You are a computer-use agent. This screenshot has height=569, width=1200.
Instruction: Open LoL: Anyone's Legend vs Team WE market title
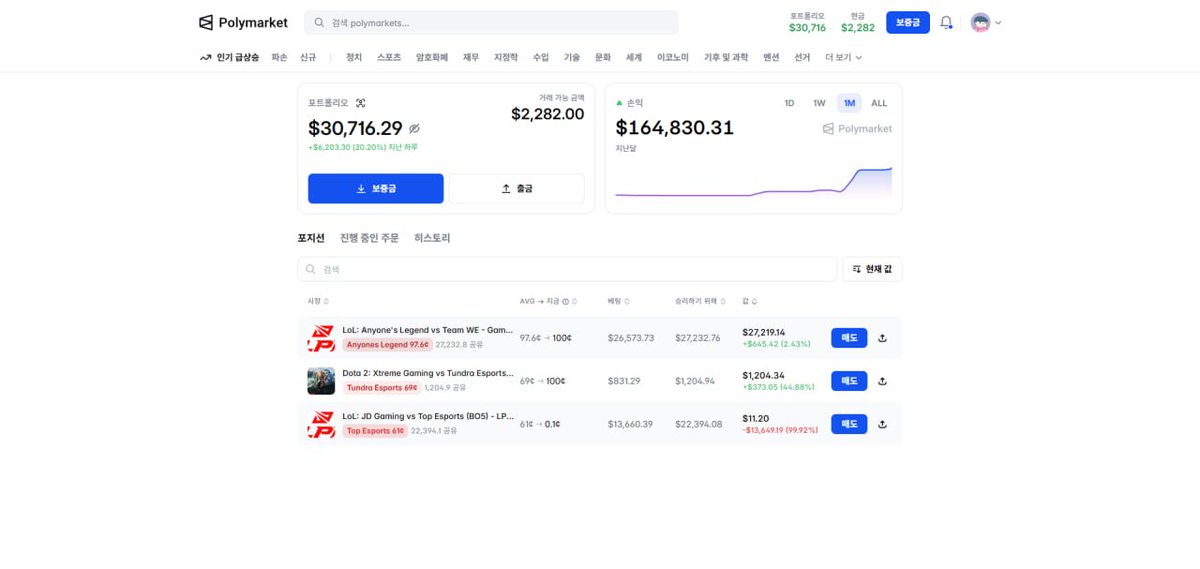427,330
